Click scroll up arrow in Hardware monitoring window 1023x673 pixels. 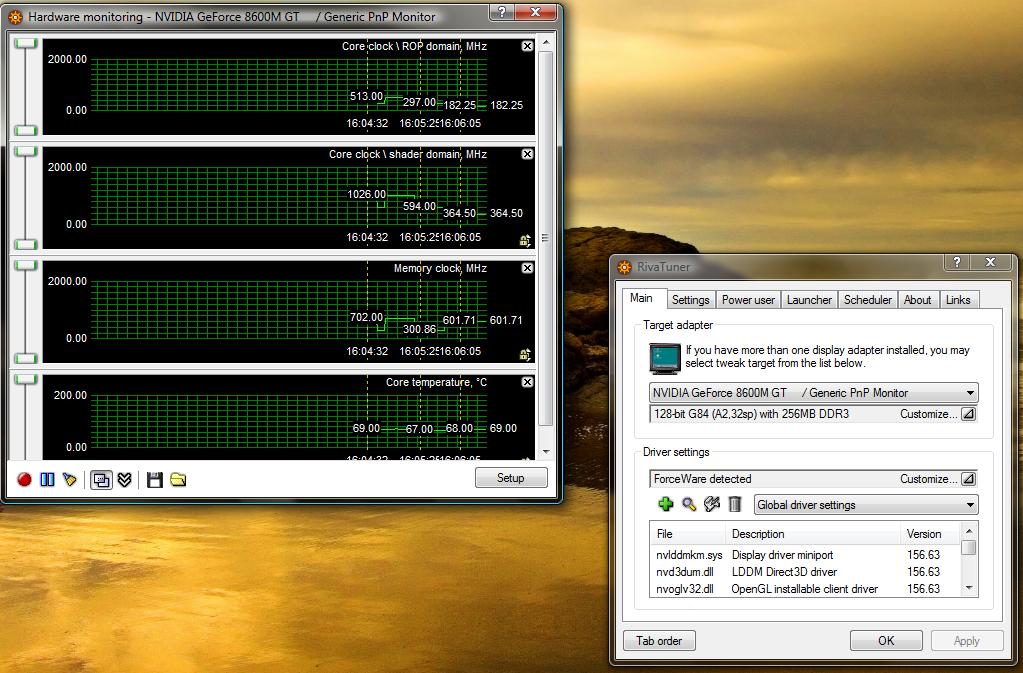pyautogui.click(x=546, y=43)
